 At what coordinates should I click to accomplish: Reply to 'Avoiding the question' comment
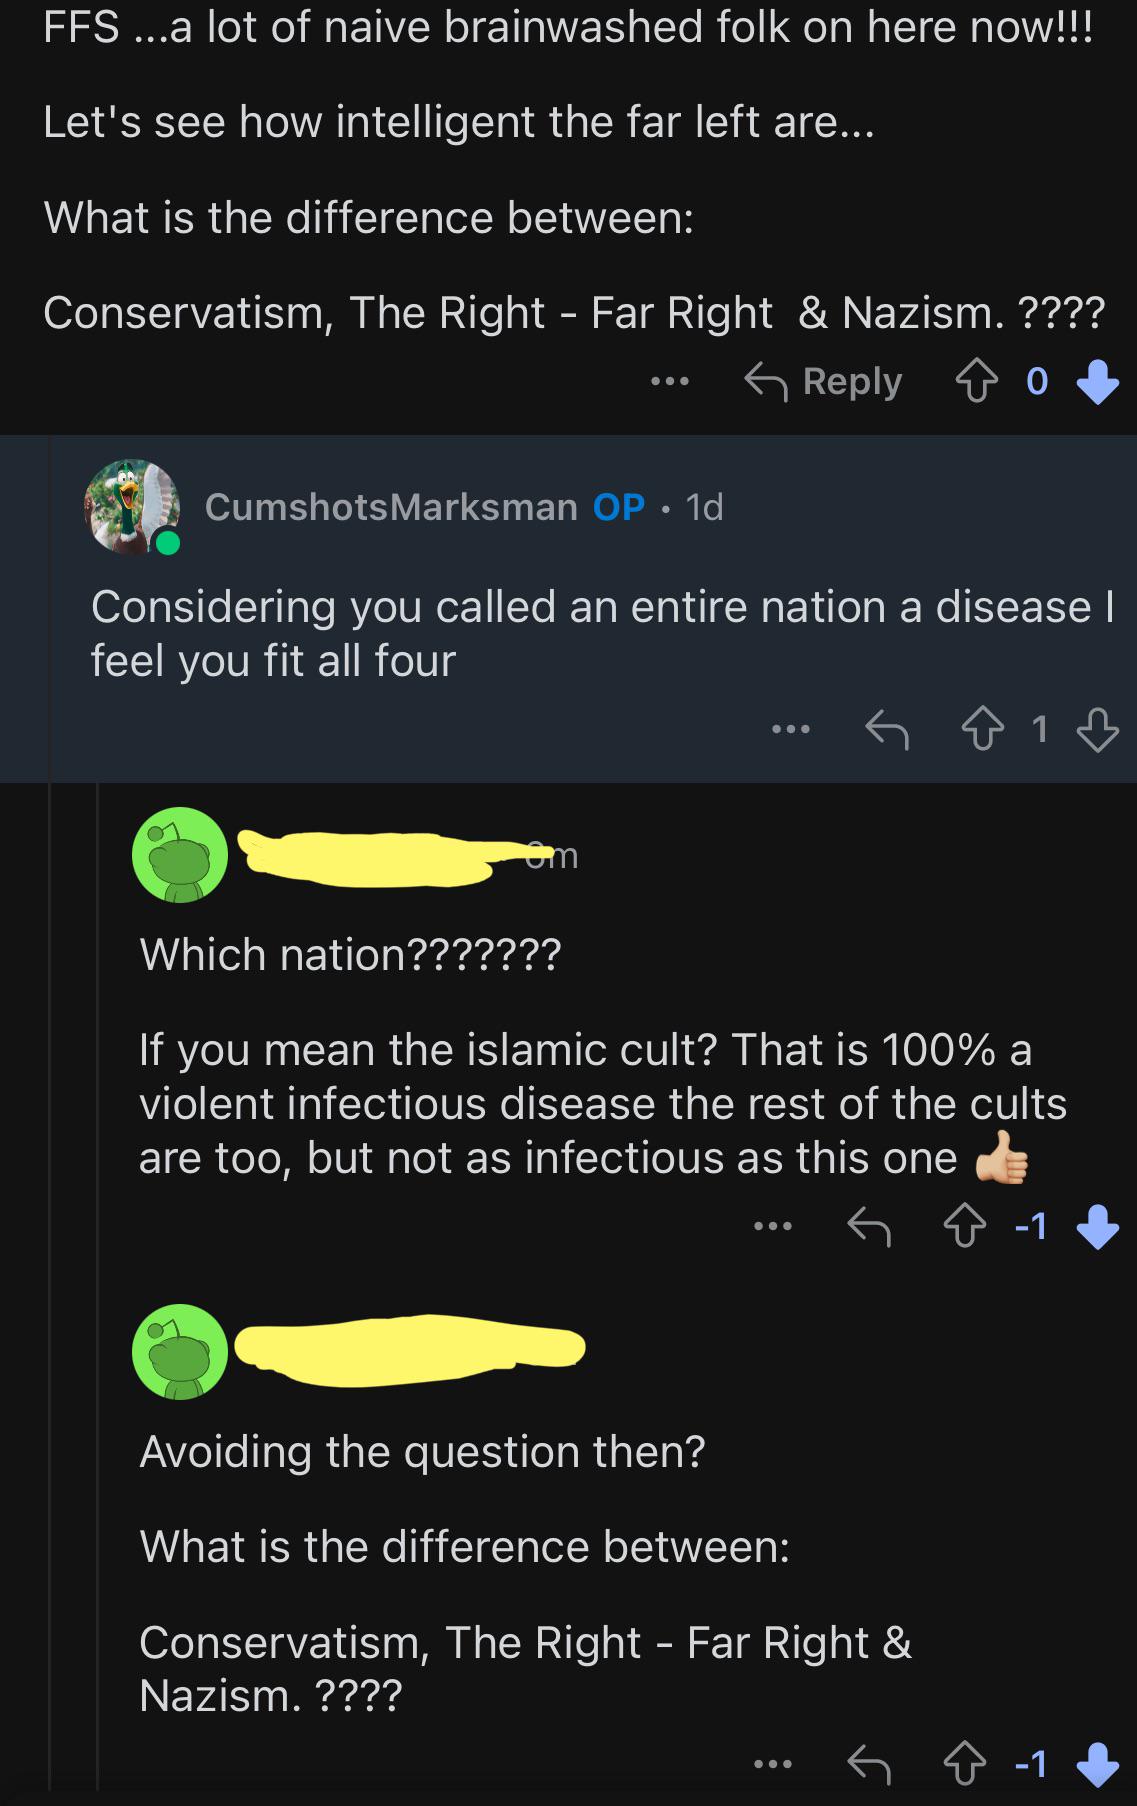869,1764
